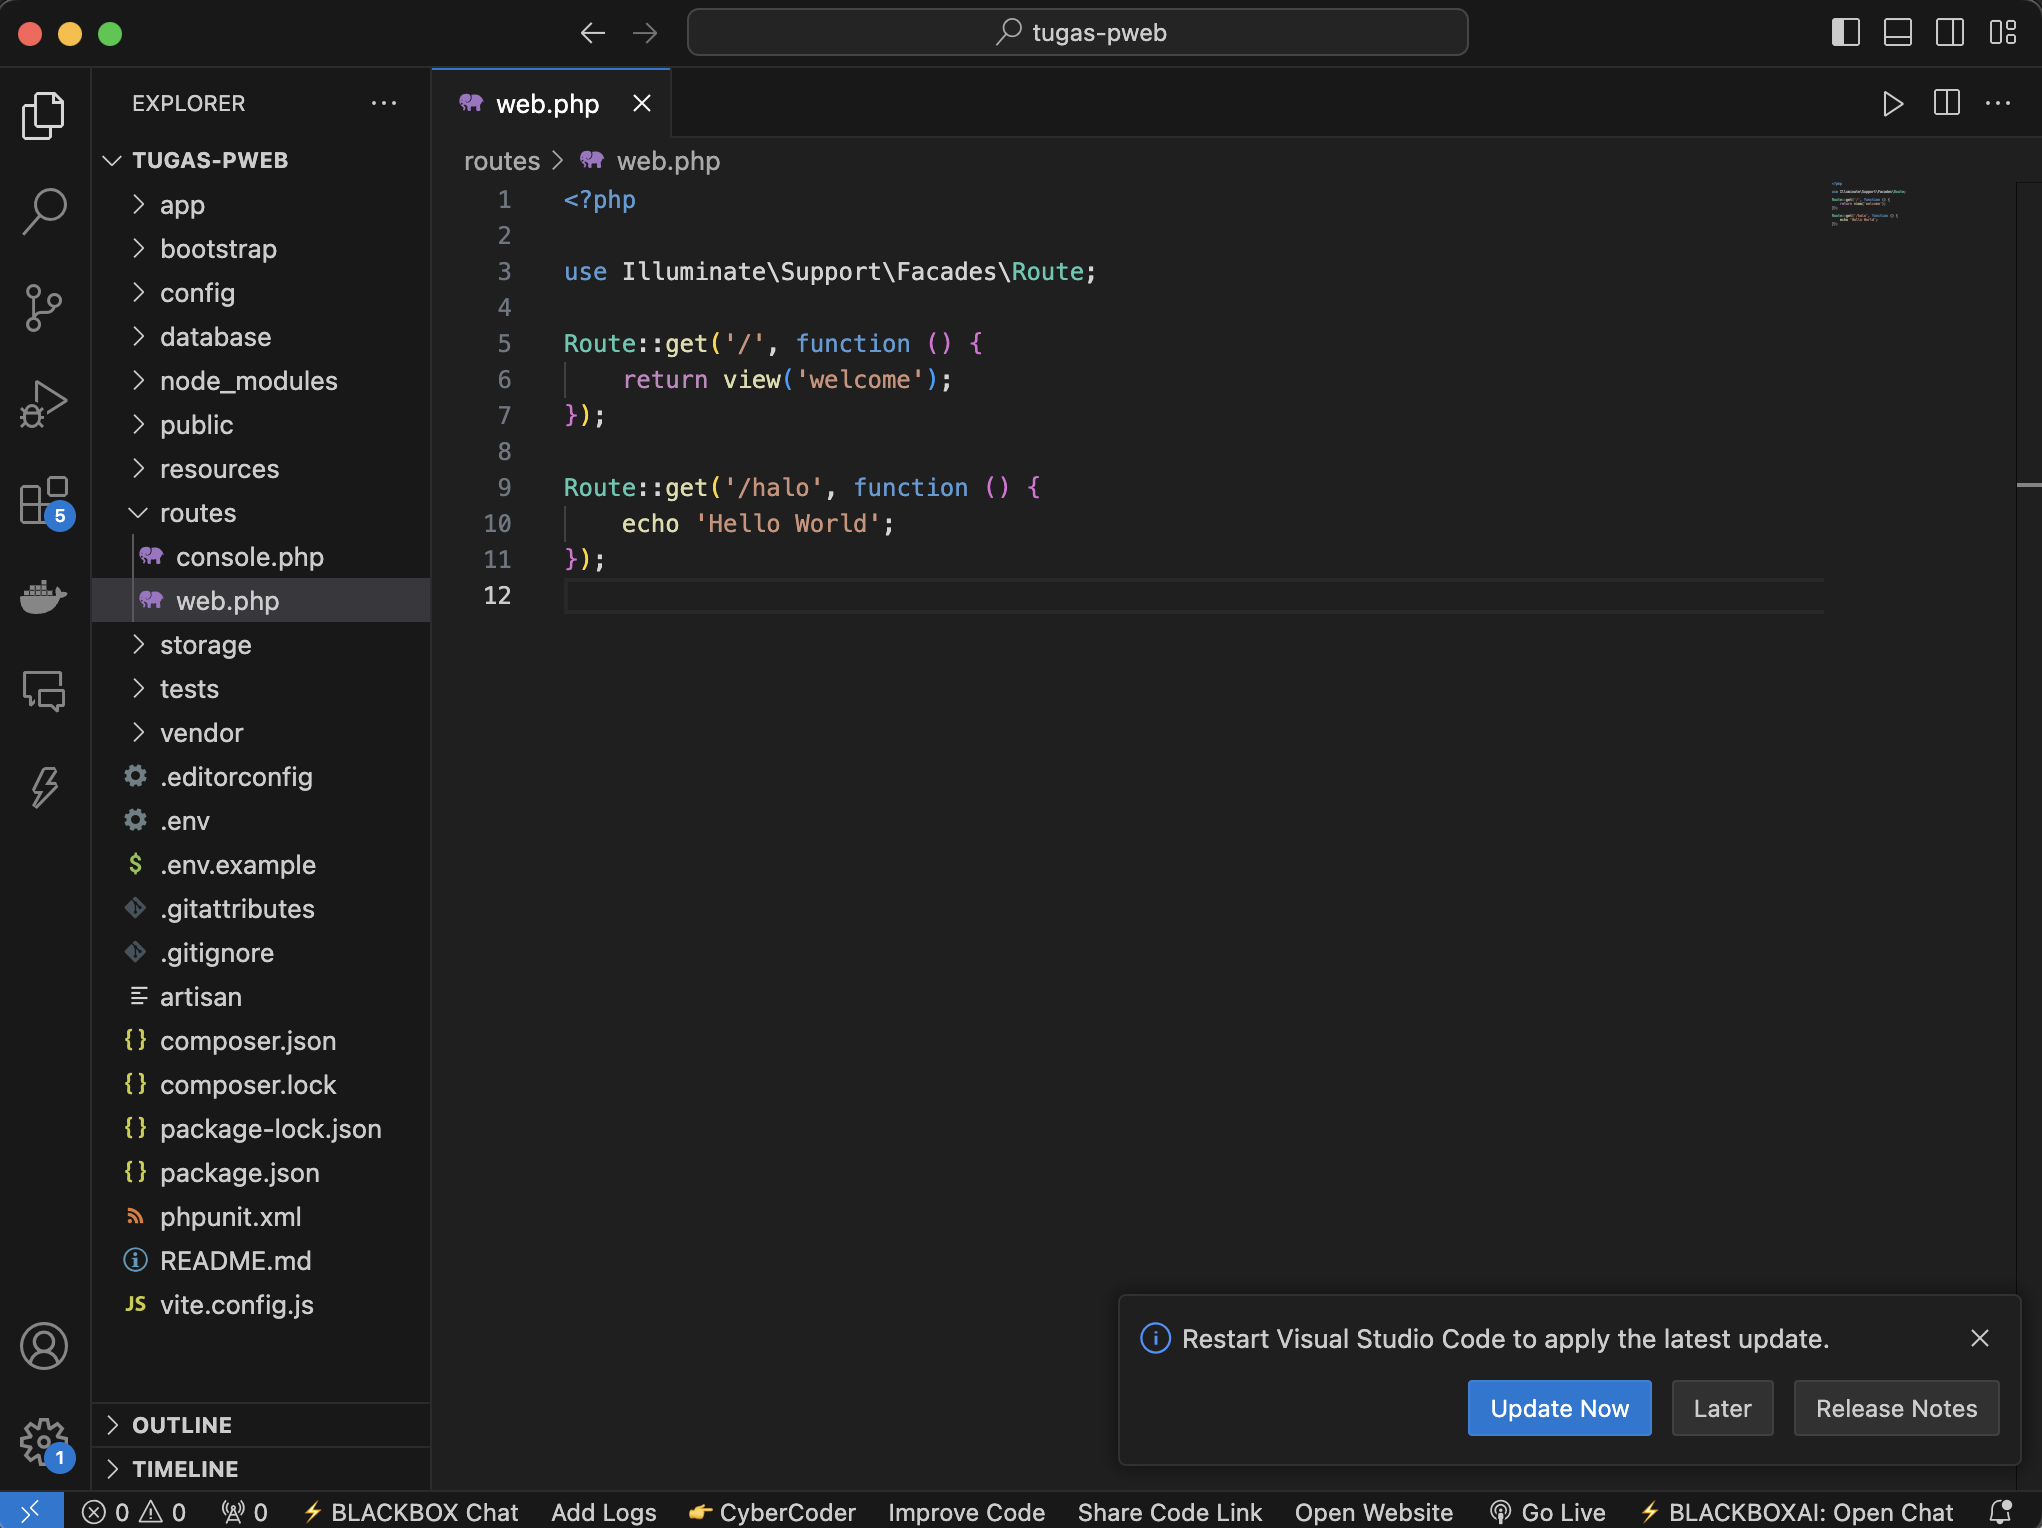Toggle the primary side bar layout button

[x=1845, y=32]
